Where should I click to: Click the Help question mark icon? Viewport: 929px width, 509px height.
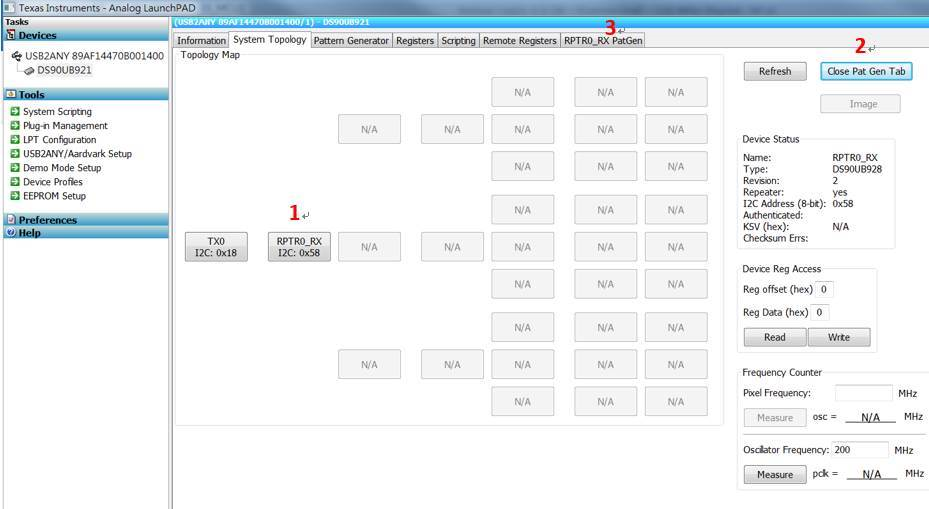tap(11, 232)
